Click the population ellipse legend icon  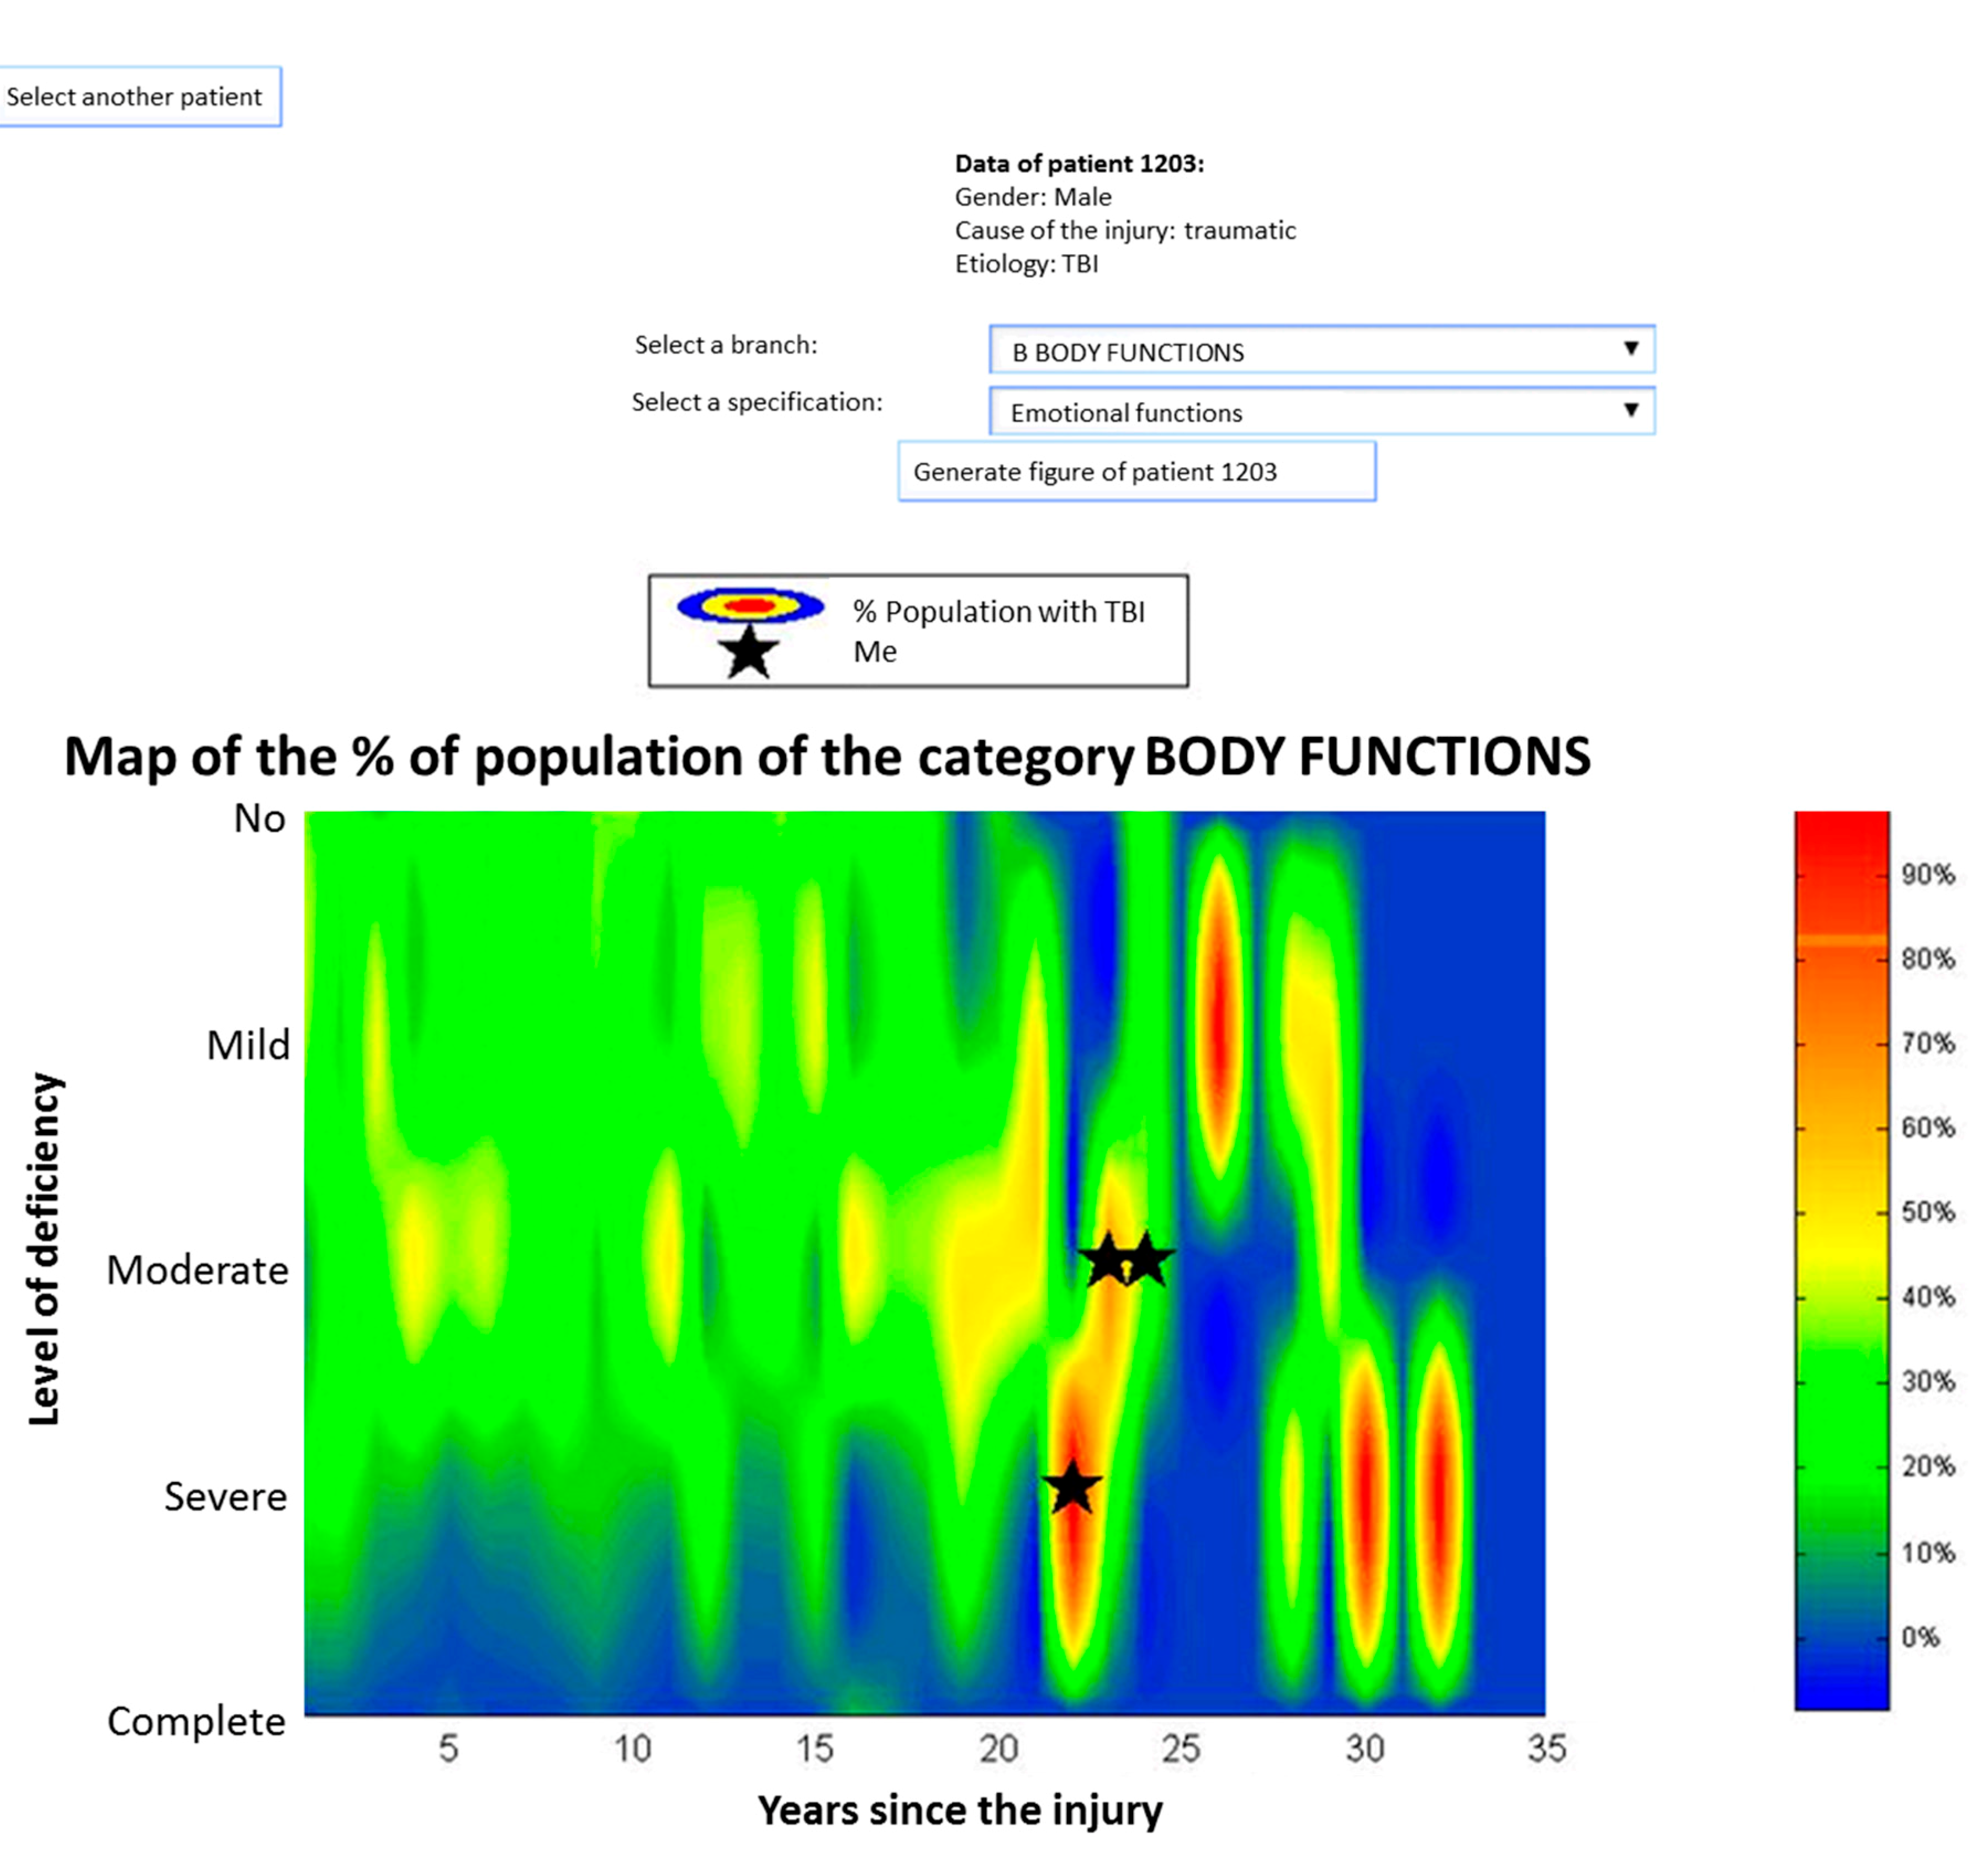750,606
